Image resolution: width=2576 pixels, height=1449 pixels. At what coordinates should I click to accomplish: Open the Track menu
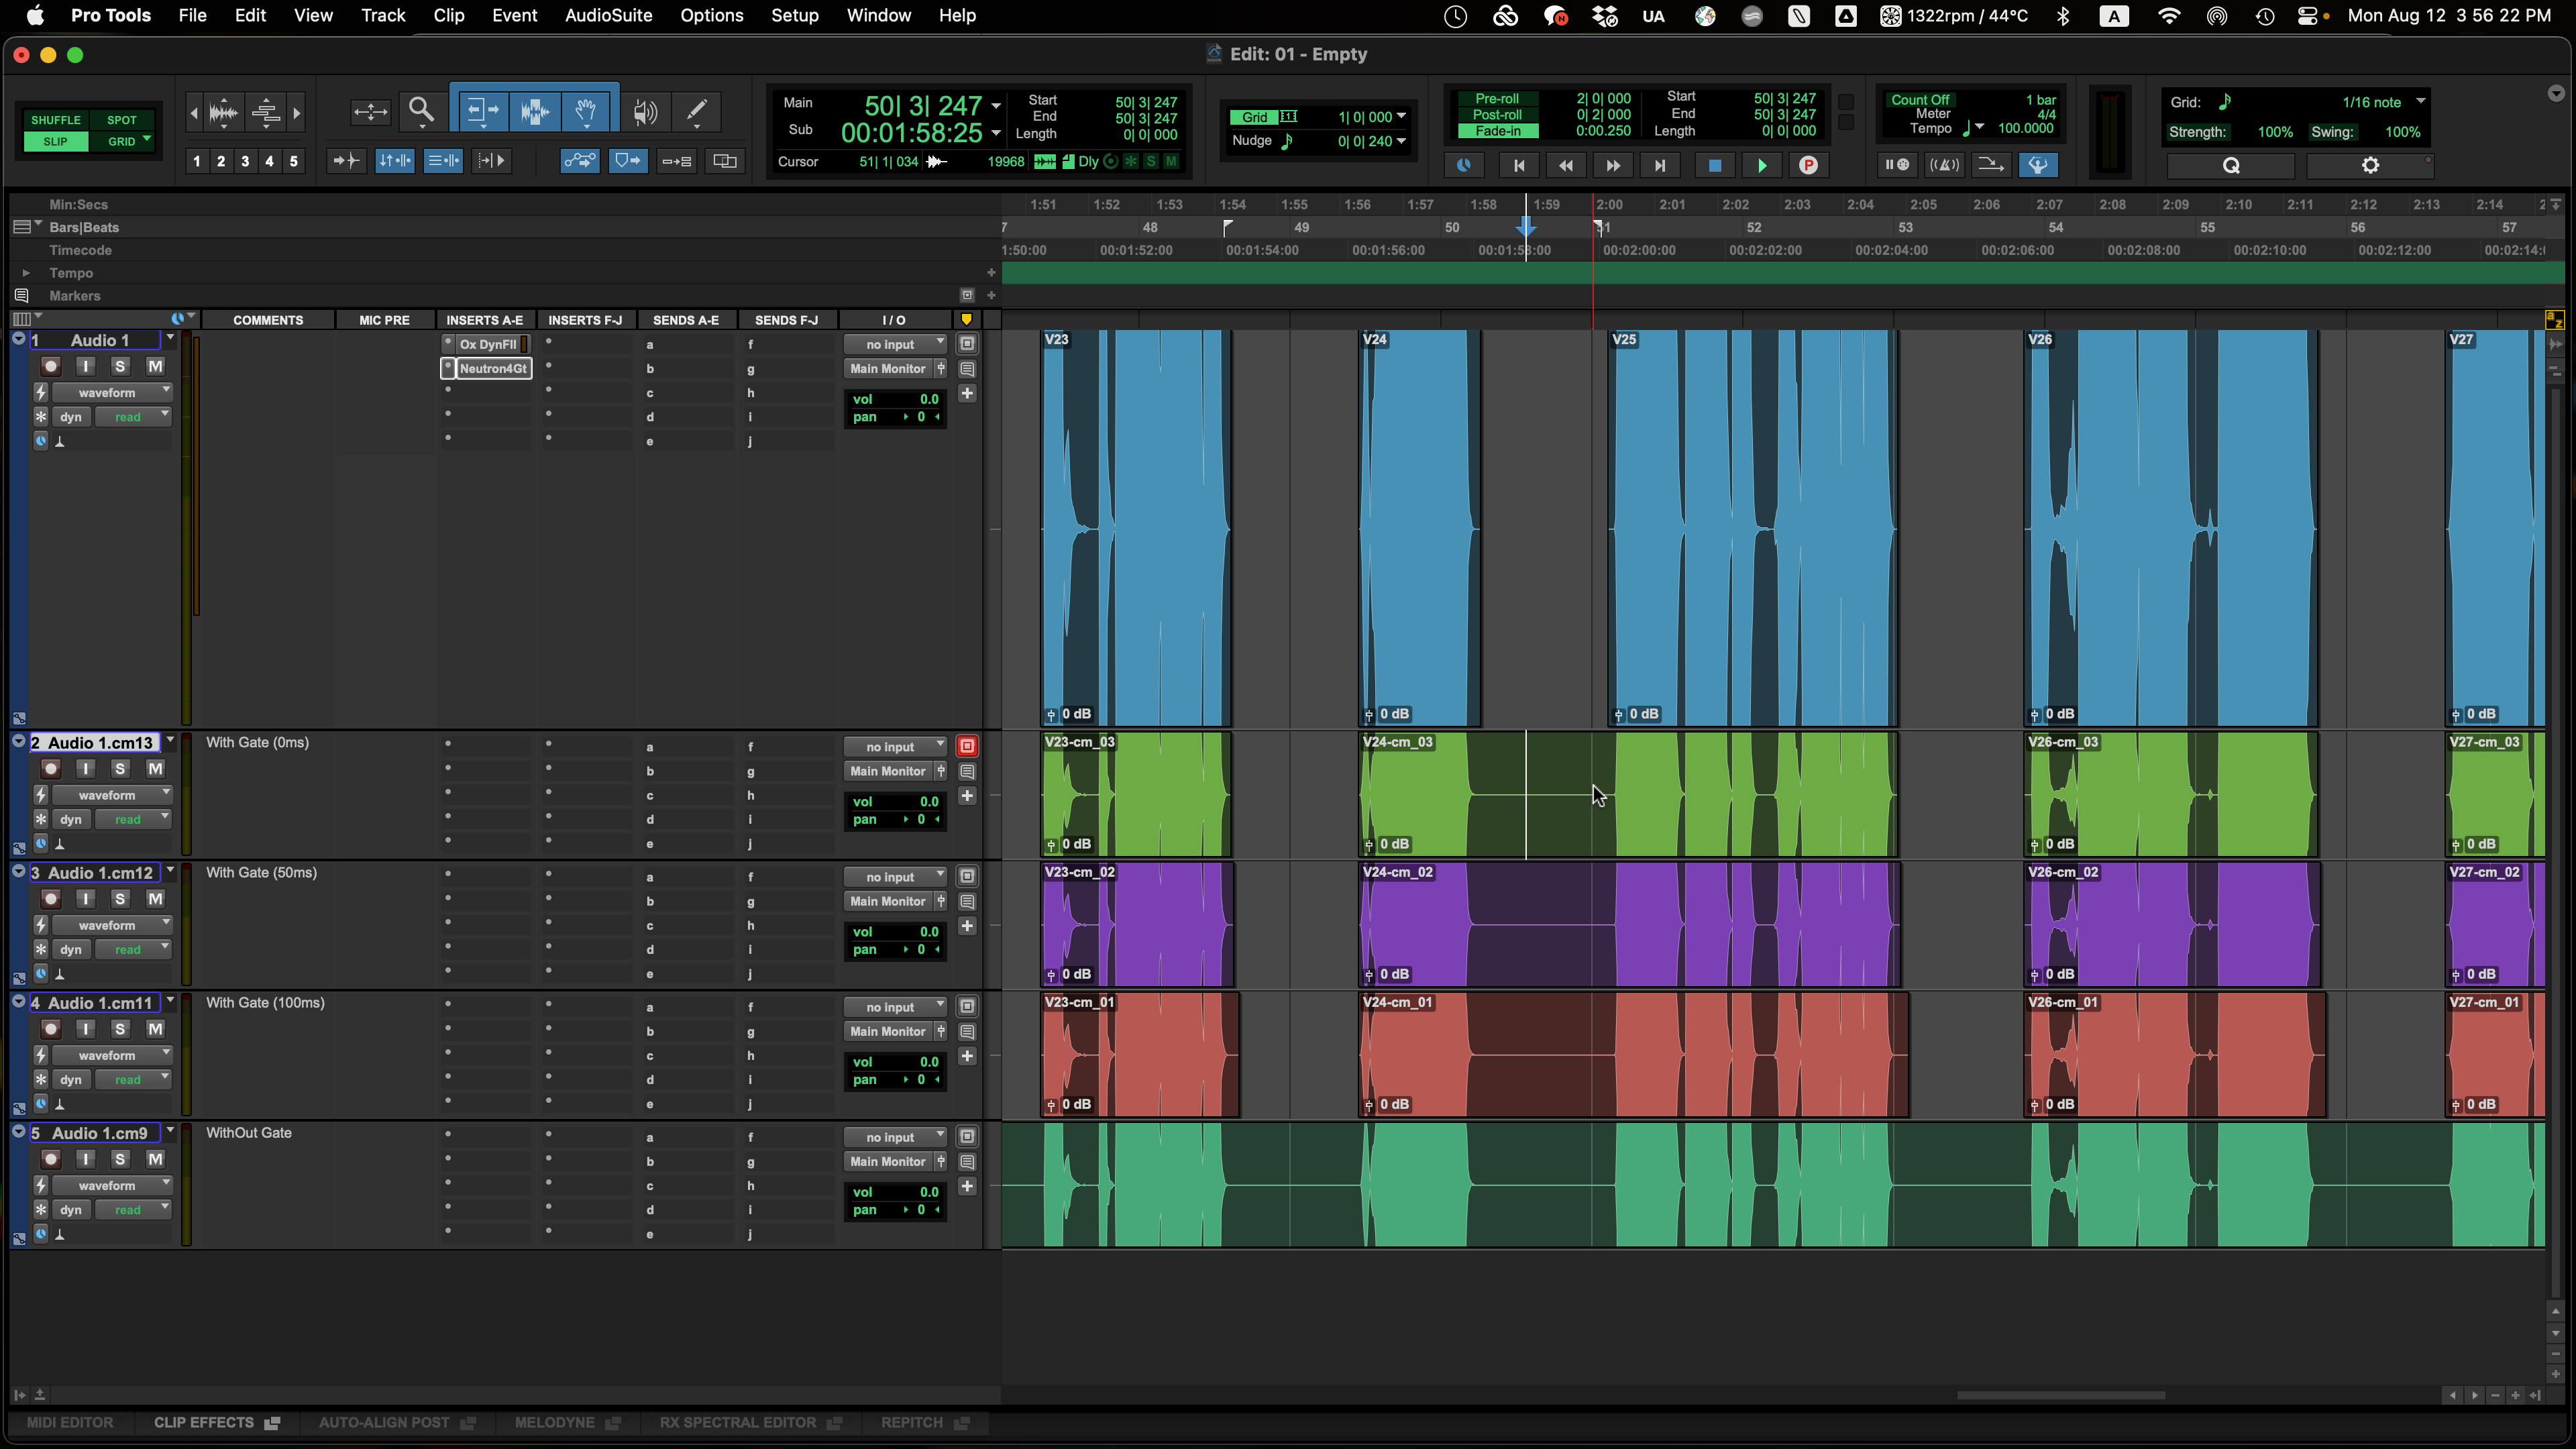click(383, 16)
